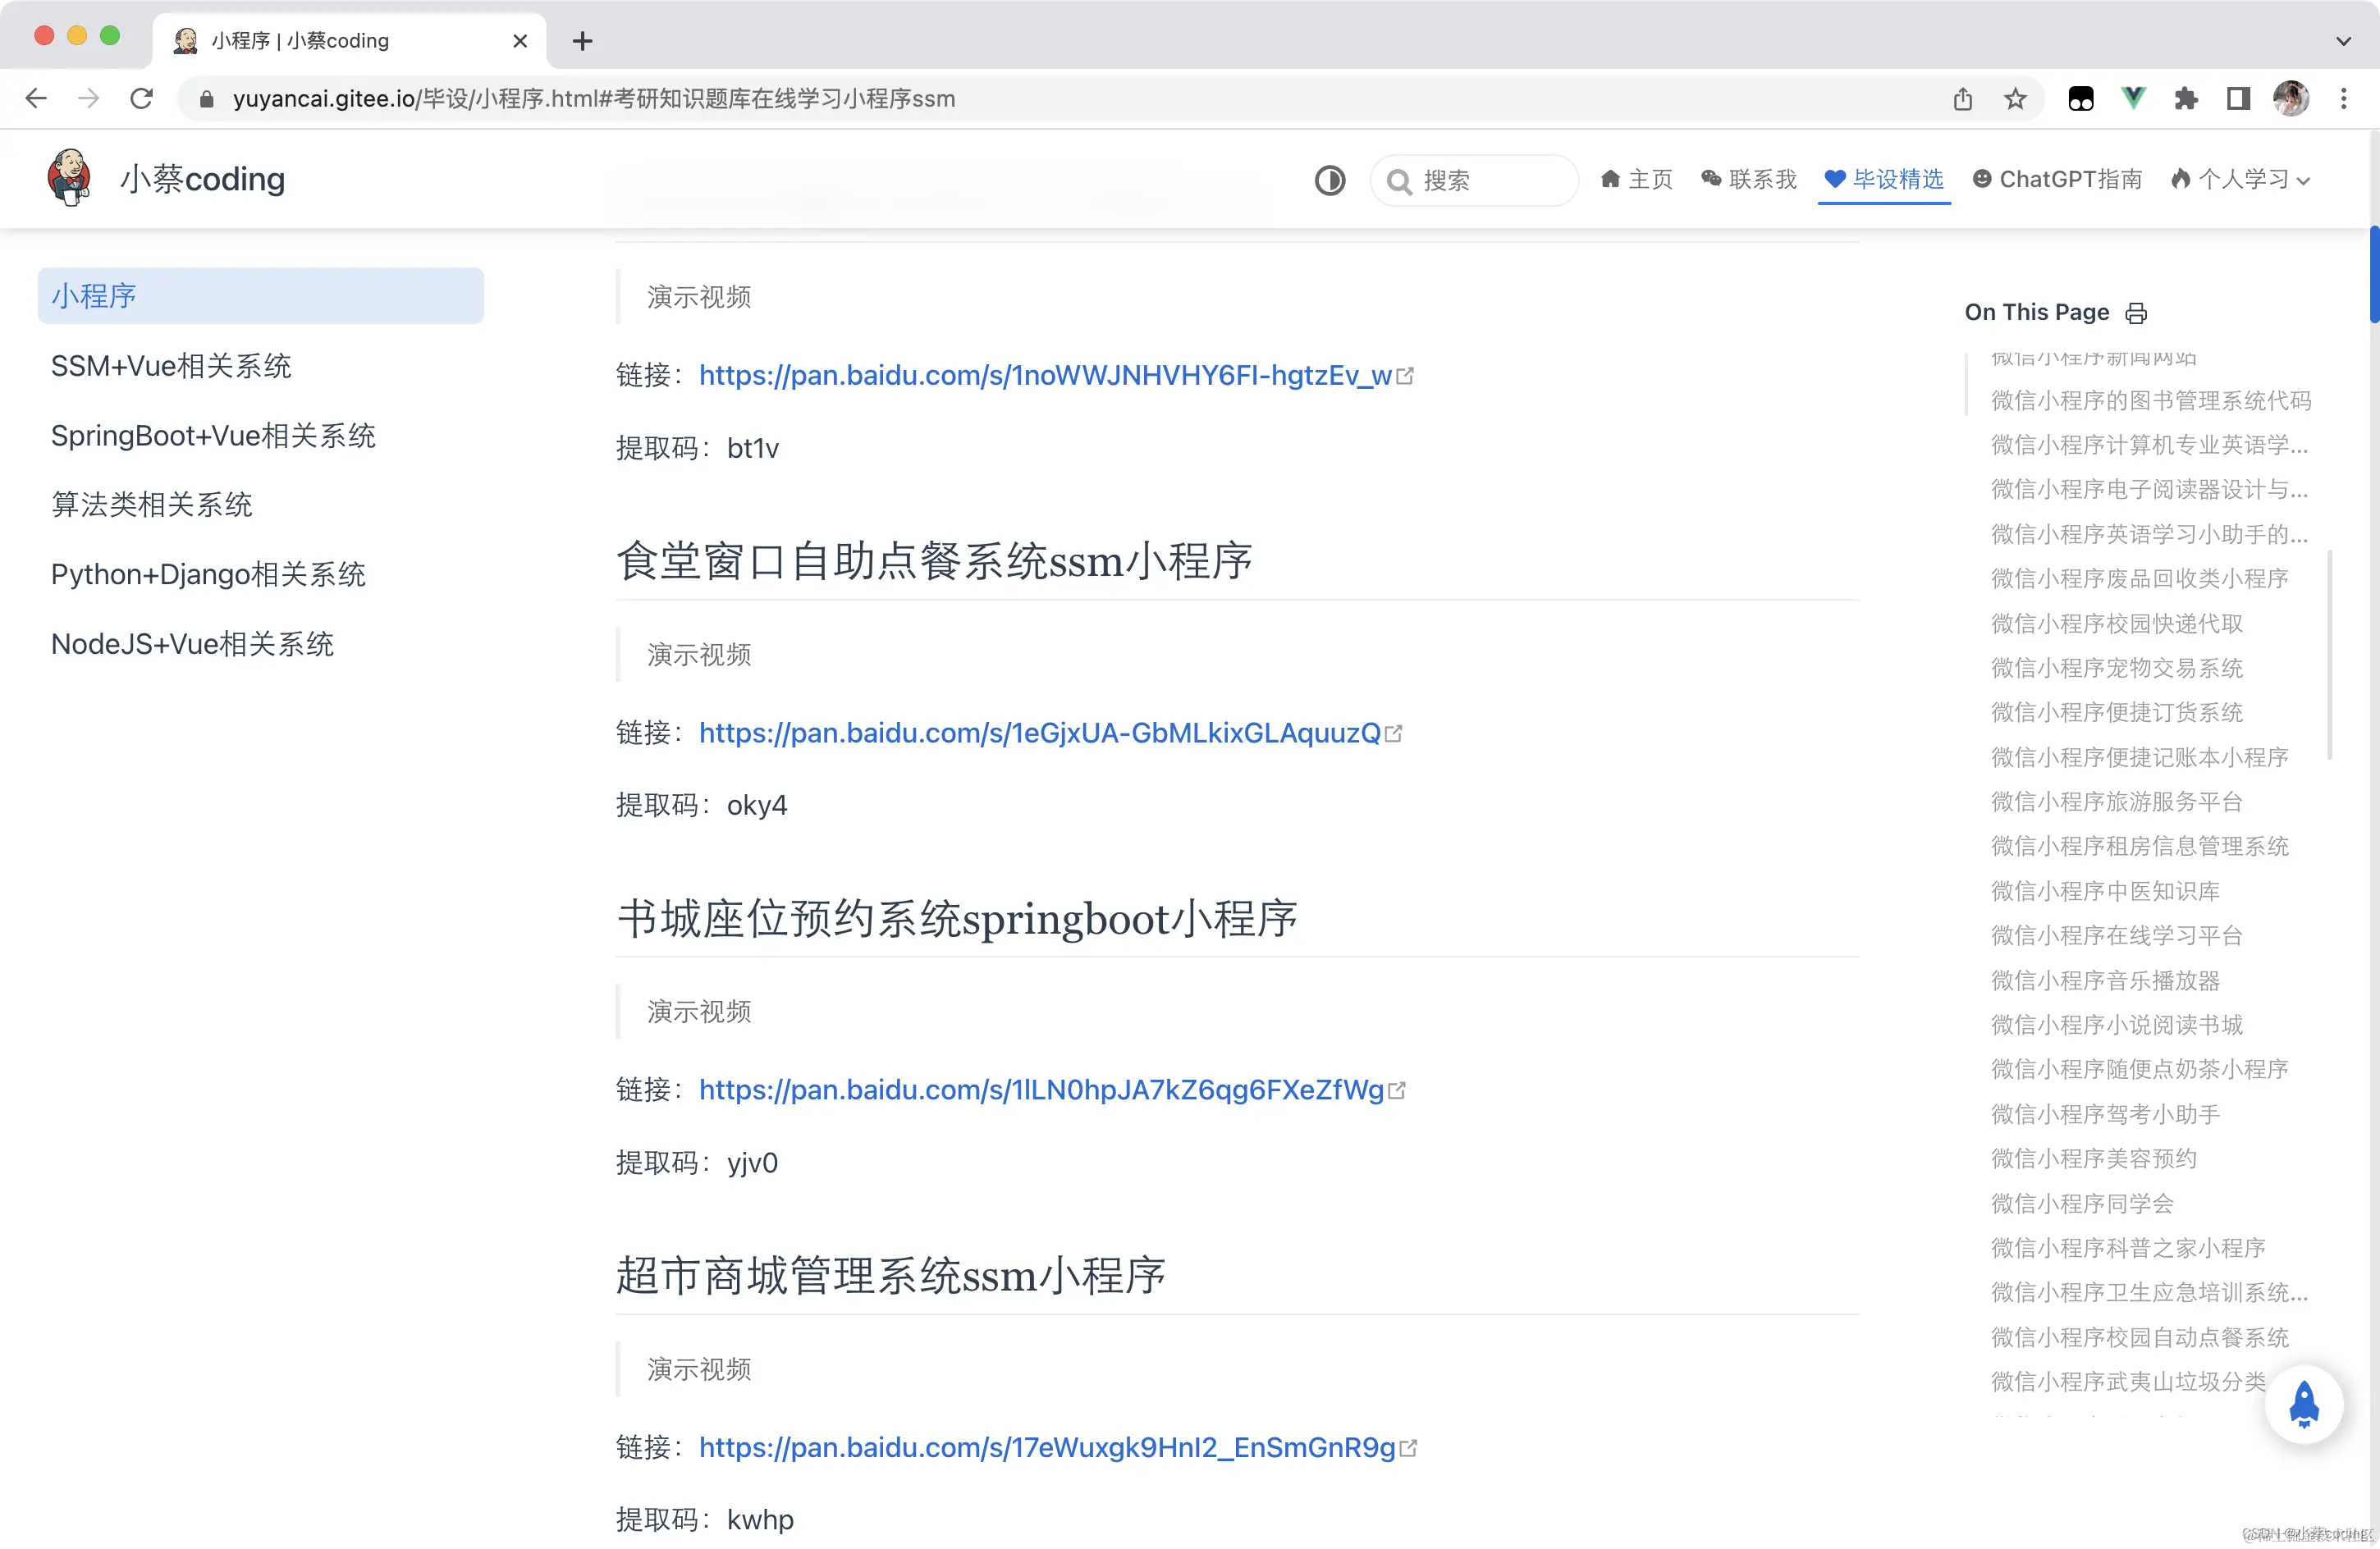Expand the tab search chevron
The height and width of the screenshot is (1549, 2380).
(x=2343, y=41)
